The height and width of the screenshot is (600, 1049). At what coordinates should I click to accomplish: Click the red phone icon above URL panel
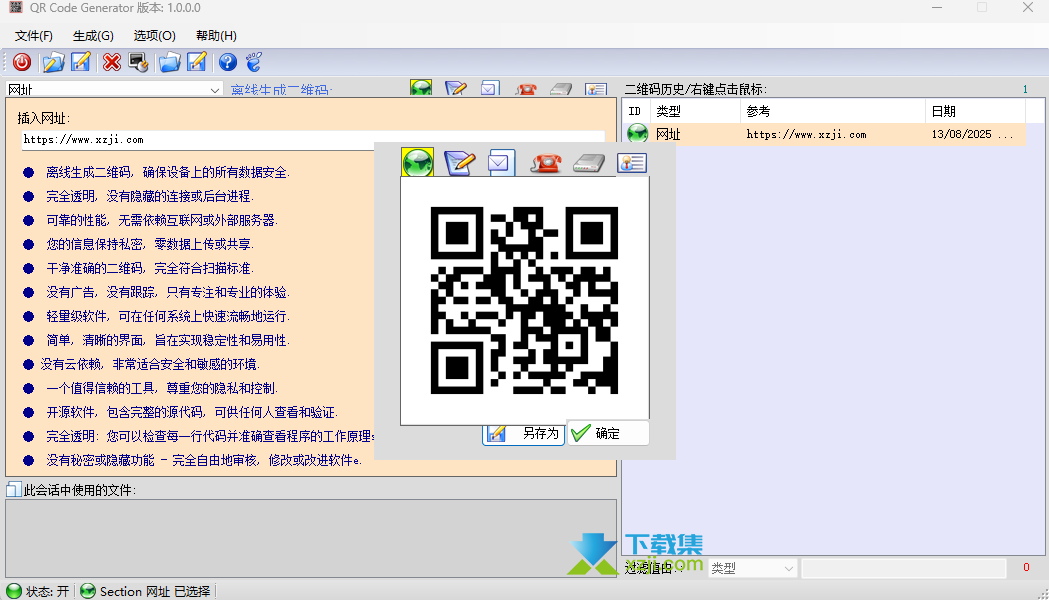click(x=527, y=88)
